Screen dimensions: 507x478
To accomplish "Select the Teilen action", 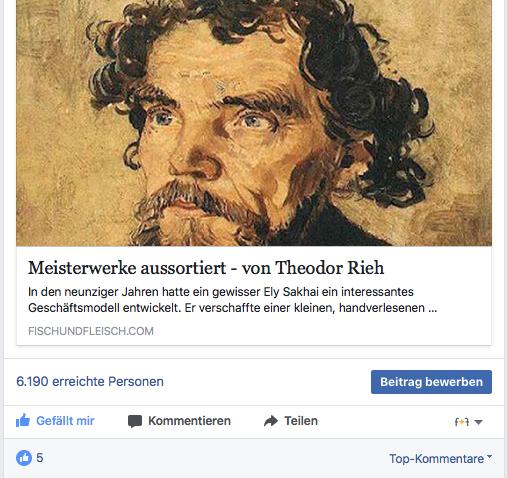I will (301, 421).
